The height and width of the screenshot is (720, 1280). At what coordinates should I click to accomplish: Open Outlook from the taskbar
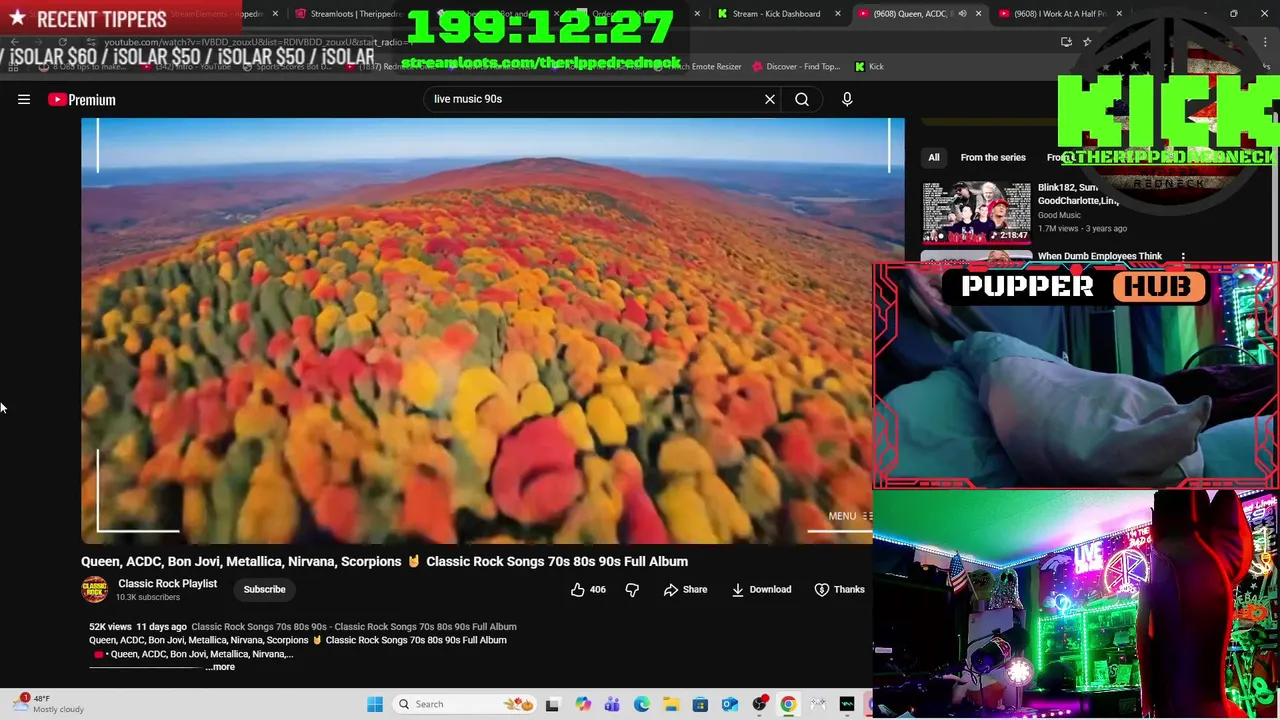point(730,704)
